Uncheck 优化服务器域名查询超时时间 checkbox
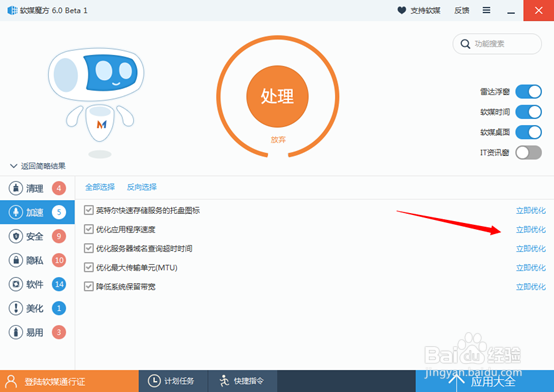The width and height of the screenshot is (554, 392). [x=89, y=248]
